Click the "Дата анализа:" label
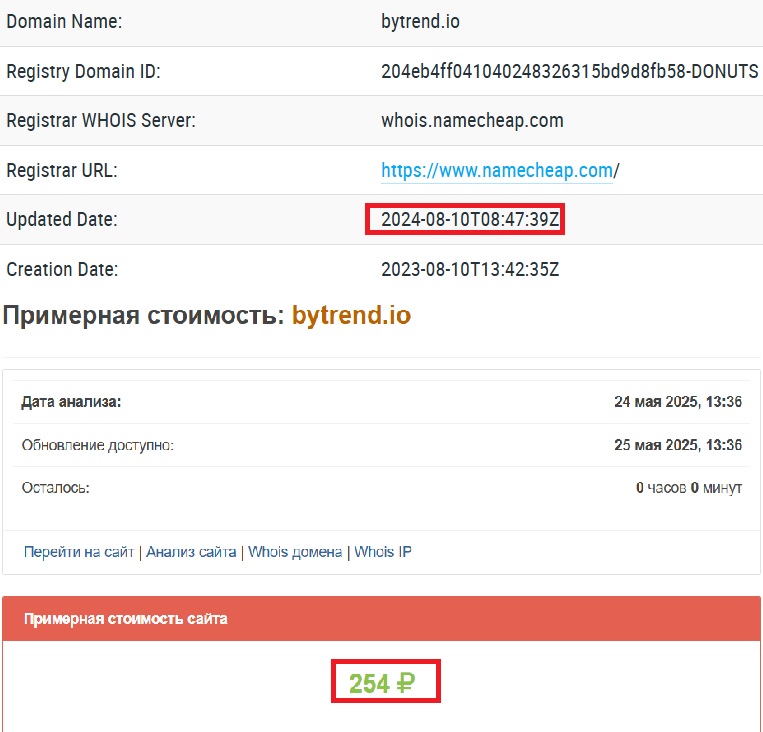This screenshot has width=763, height=732. pos(71,402)
